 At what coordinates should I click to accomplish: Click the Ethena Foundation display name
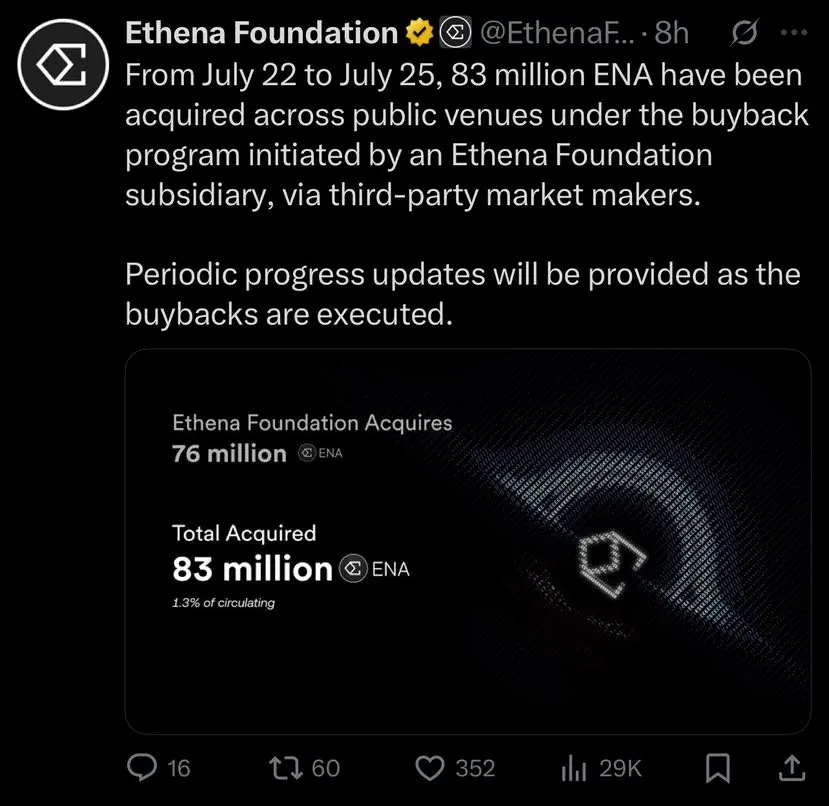tap(262, 33)
